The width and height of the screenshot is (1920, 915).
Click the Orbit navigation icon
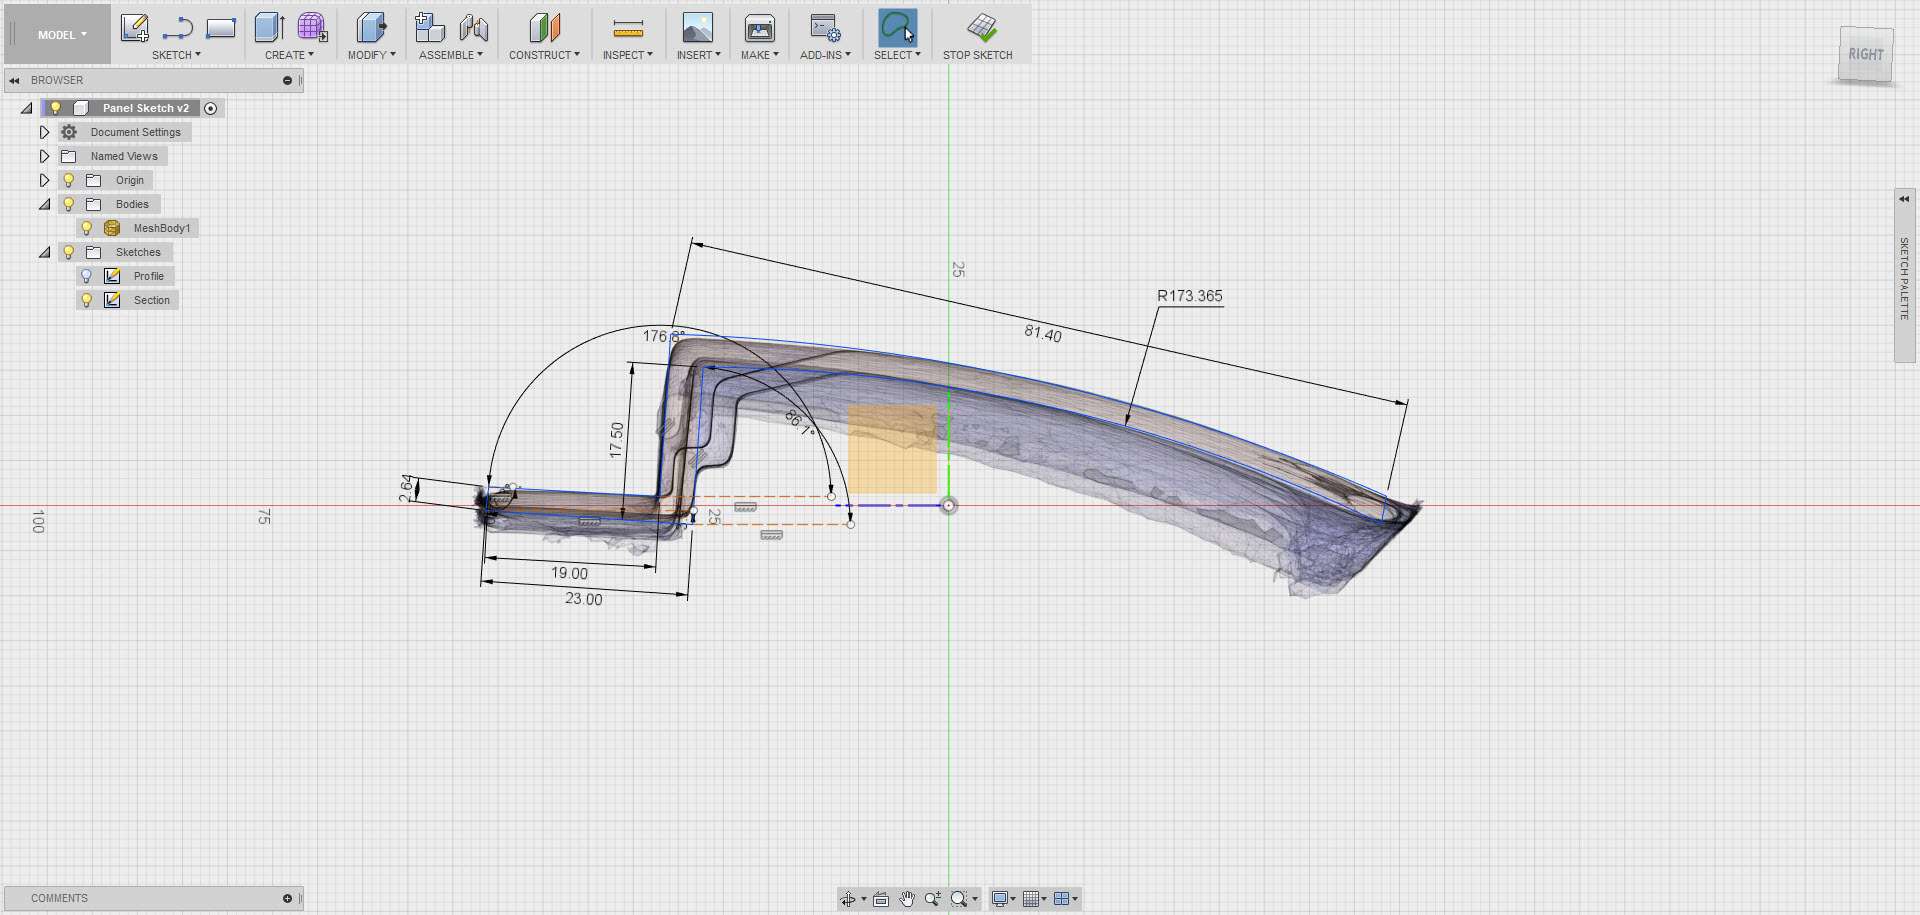tap(848, 899)
